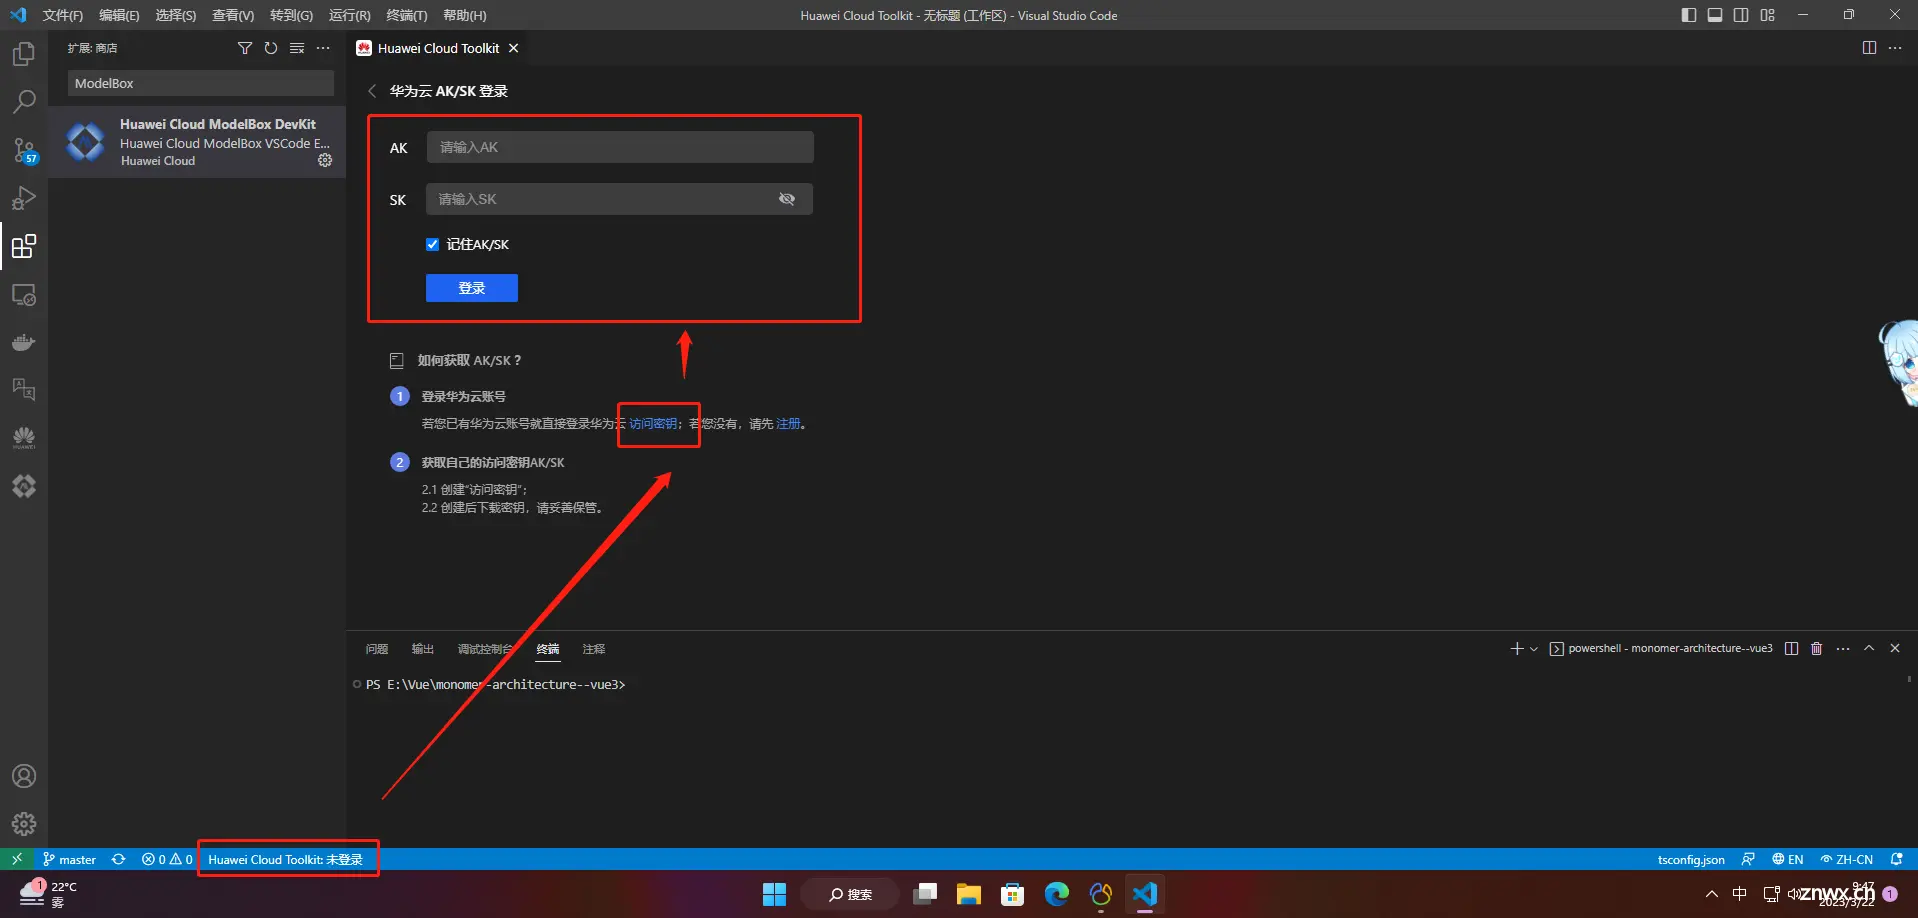Customize layout icon in title bar
Image resolution: width=1918 pixels, height=918 pixels.
click(x=1768, y=15)
